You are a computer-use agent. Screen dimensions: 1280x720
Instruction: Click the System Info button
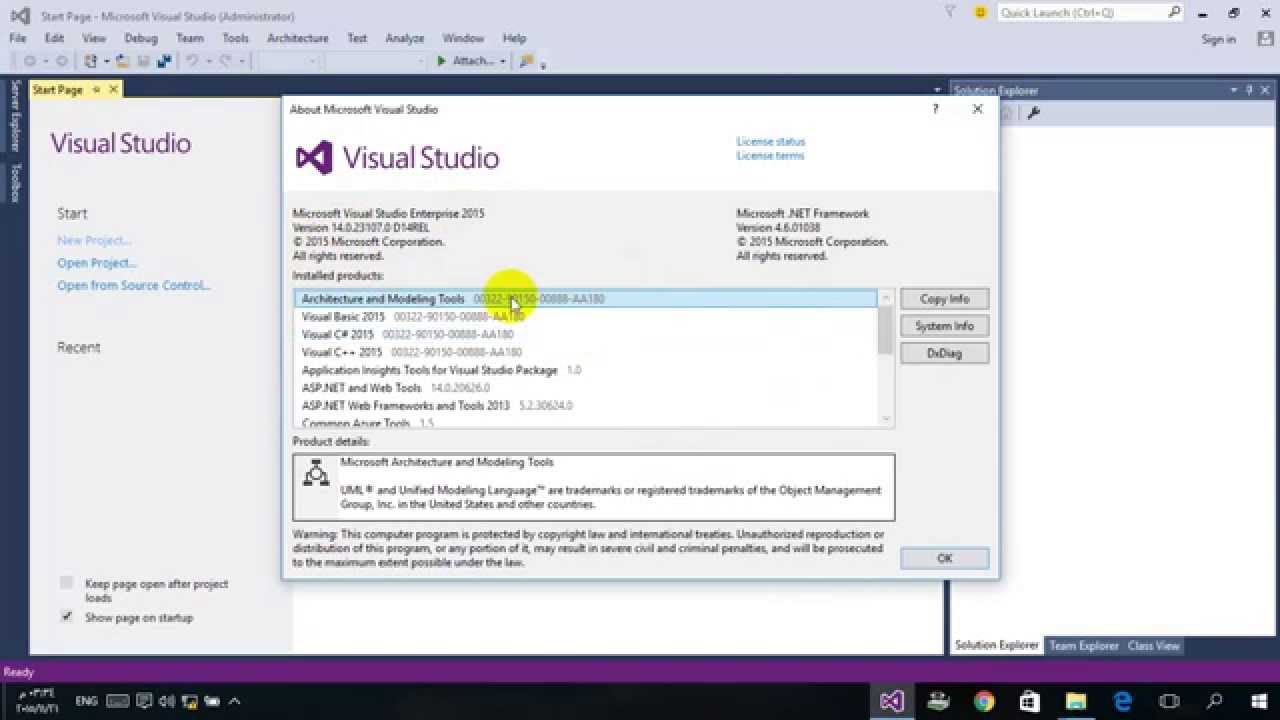point(945,326)
